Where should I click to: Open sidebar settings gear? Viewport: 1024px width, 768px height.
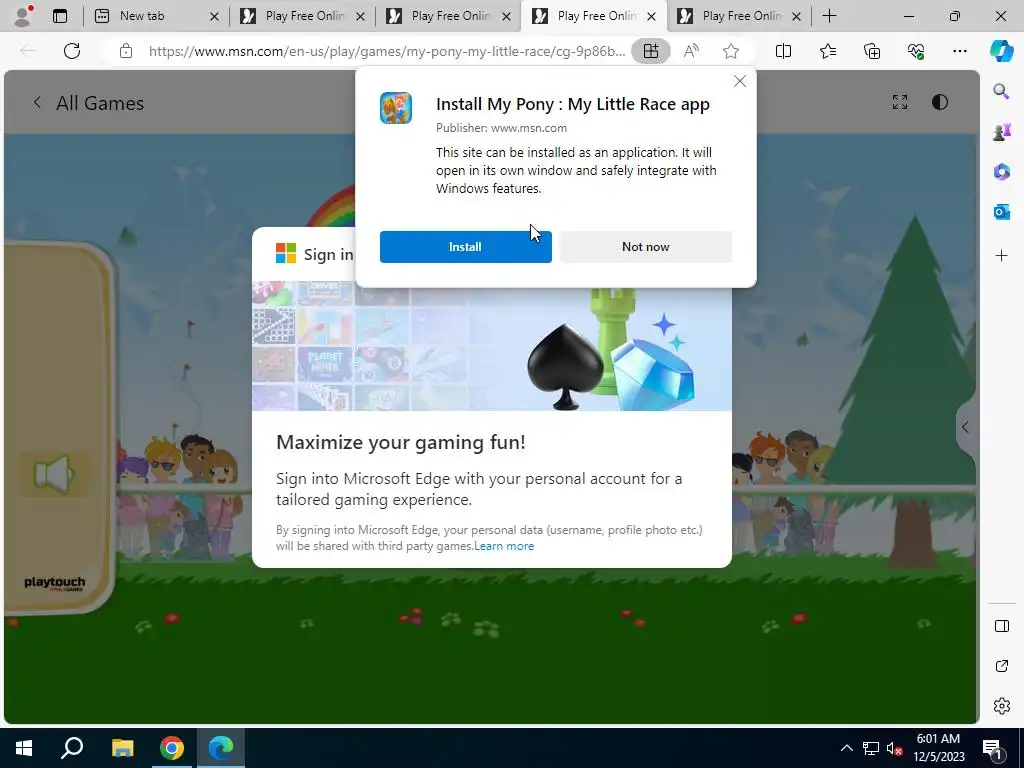coord(1001,706)
